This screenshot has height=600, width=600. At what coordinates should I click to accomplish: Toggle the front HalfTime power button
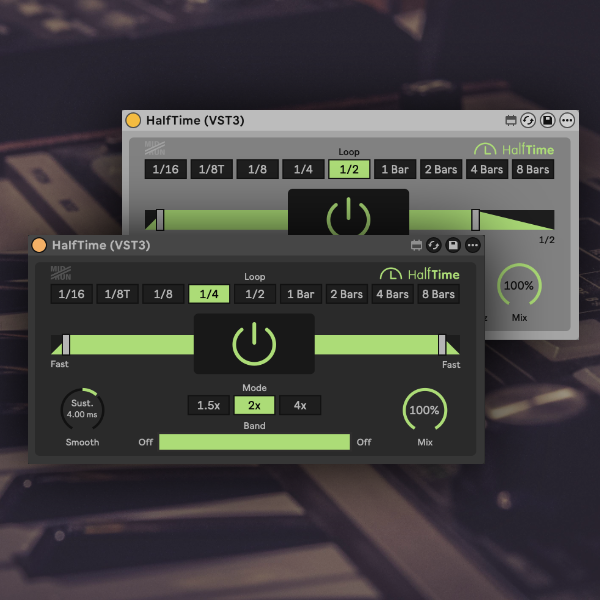[254, 344]
